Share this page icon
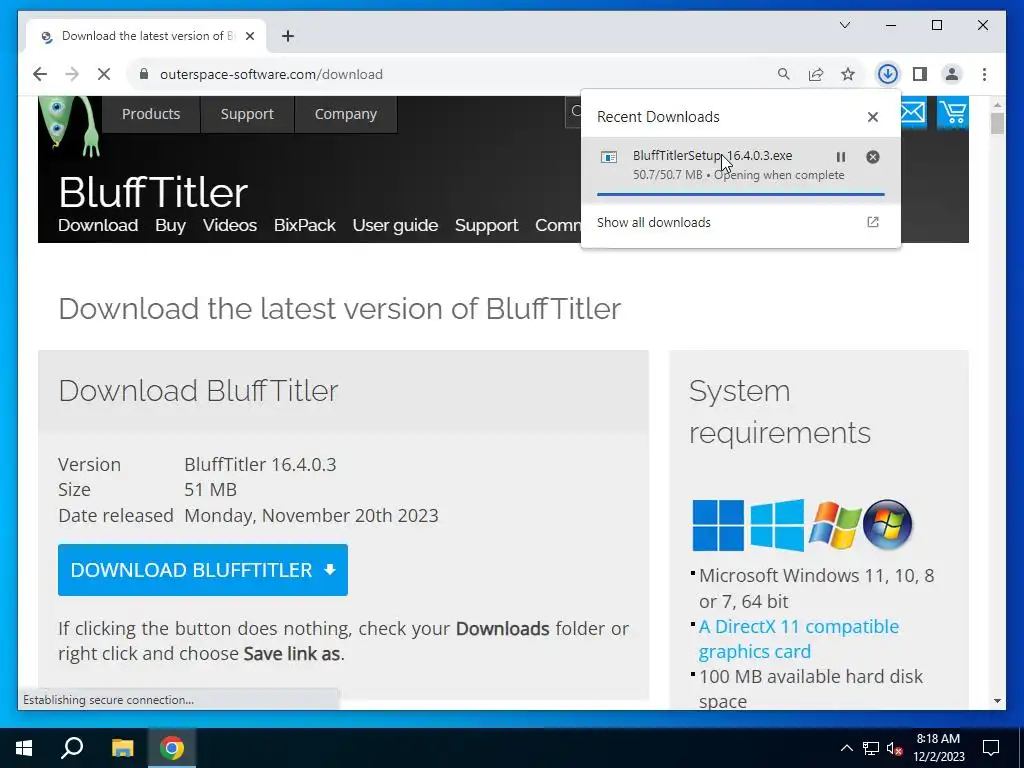Viewport: 1024px width, 768px height. (x=816, y=74)
